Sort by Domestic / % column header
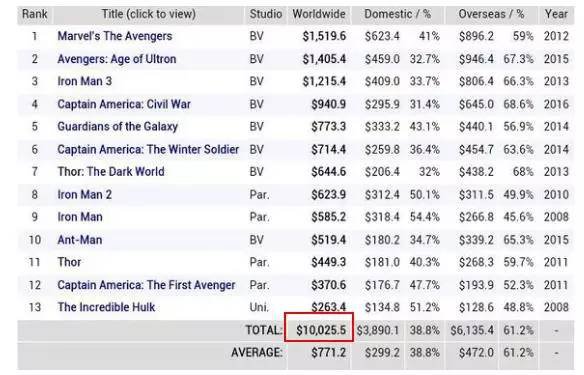Image resolution: width=584 pixels, height=375 pixels. [397, 15]
